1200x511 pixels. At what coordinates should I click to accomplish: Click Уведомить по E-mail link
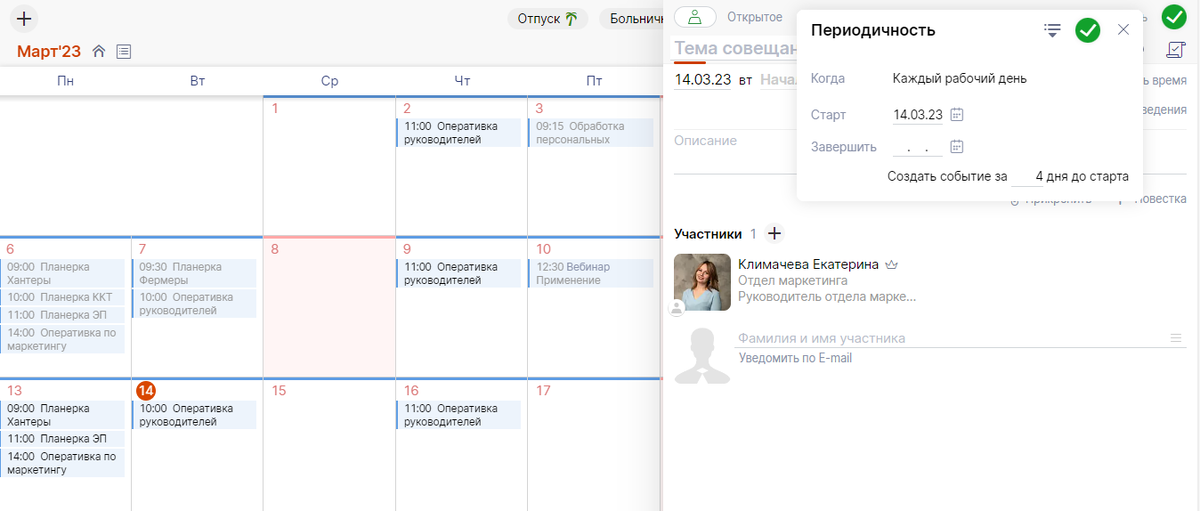click(x=795, y=358)
